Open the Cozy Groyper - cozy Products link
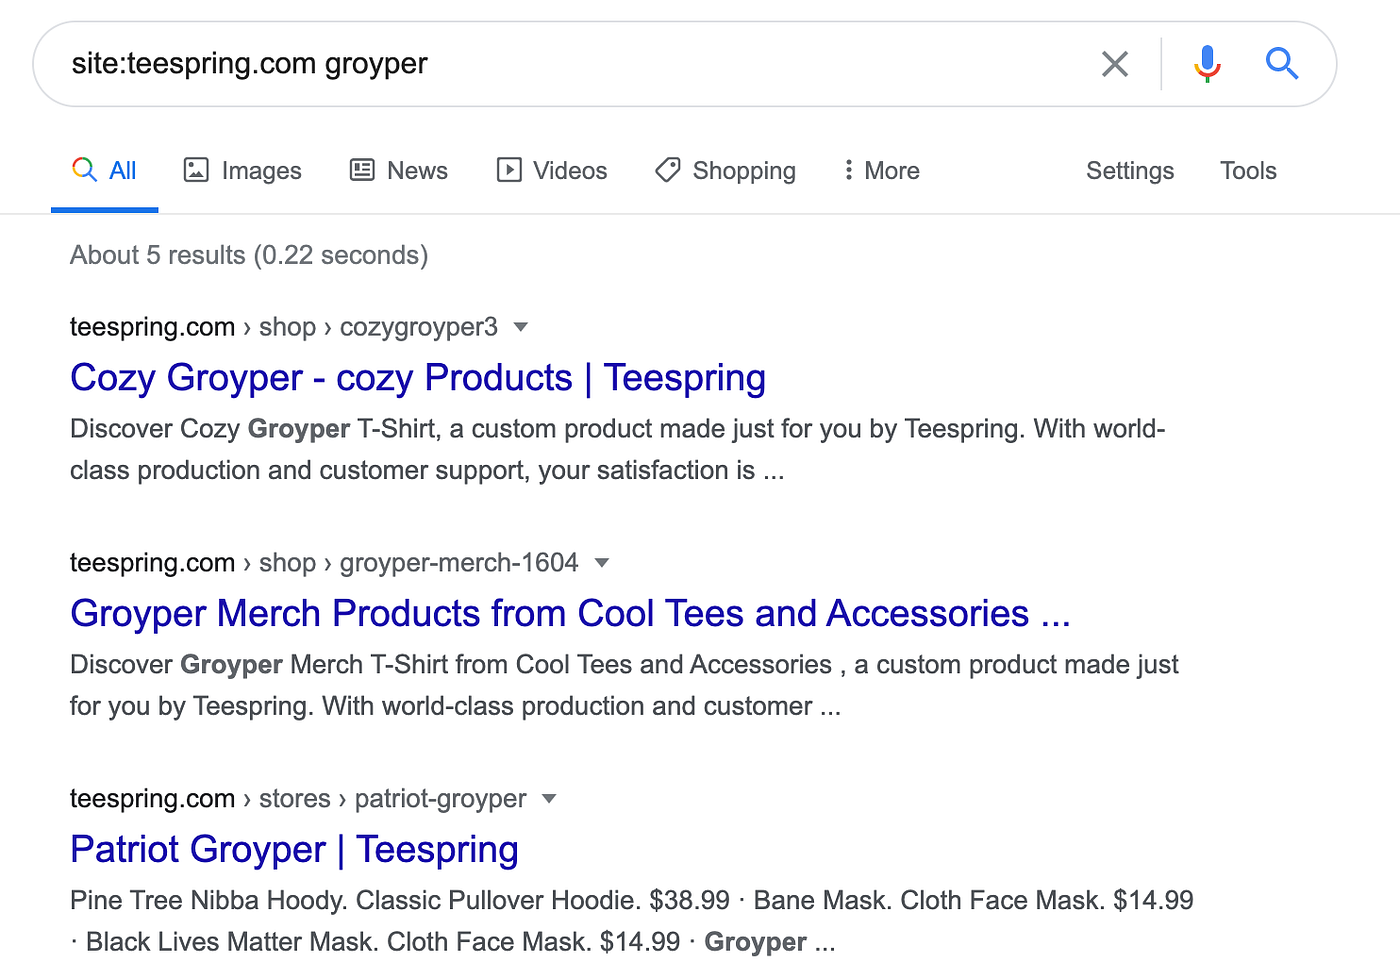The width and height of the screenshot is (1400, 975). tap(418, 378)
